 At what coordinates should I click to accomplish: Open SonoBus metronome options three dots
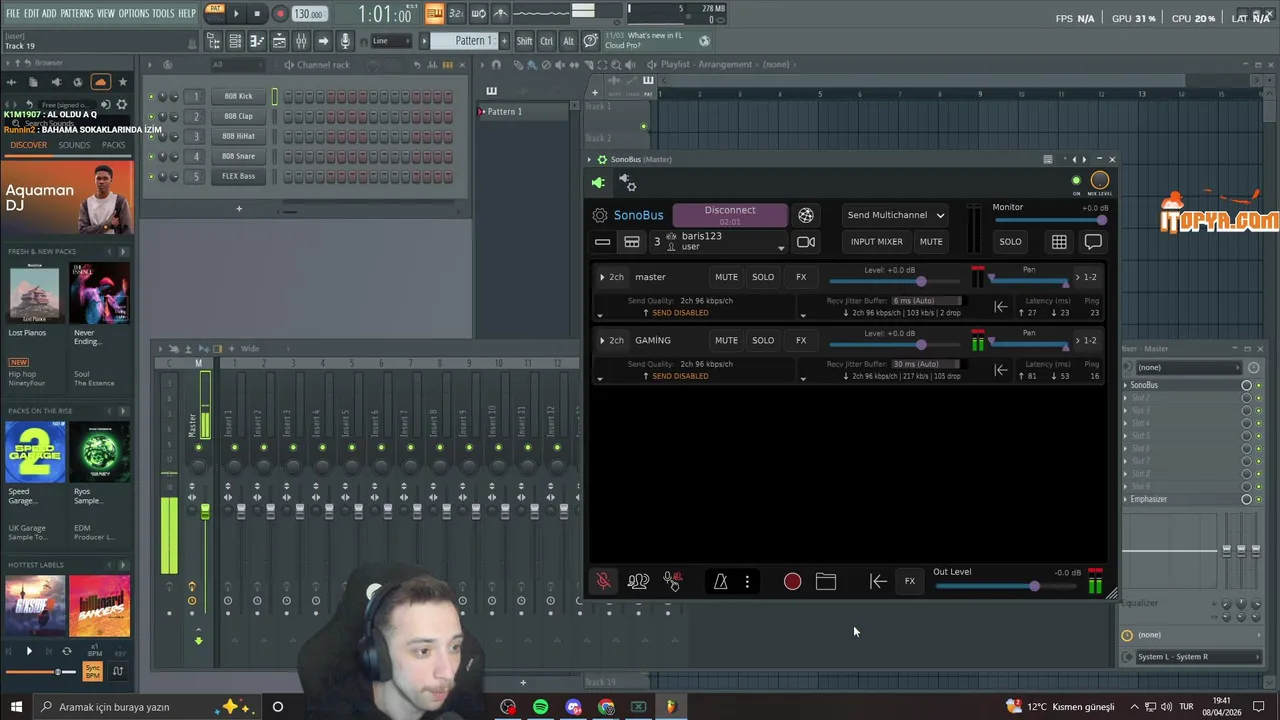[747, 581]
